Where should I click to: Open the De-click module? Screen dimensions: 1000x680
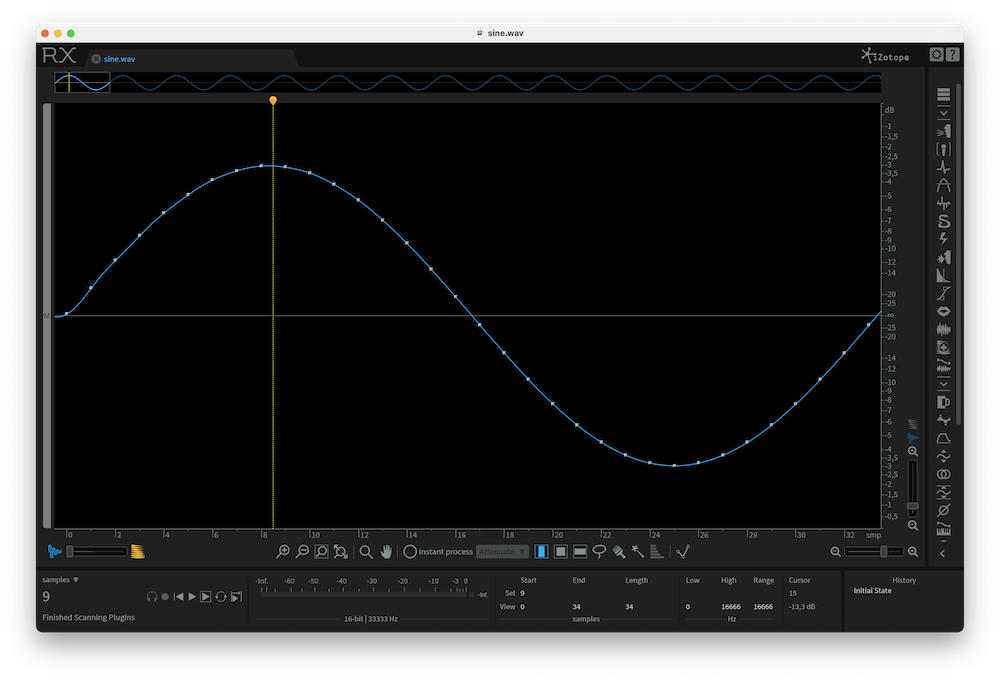[943, 168]
